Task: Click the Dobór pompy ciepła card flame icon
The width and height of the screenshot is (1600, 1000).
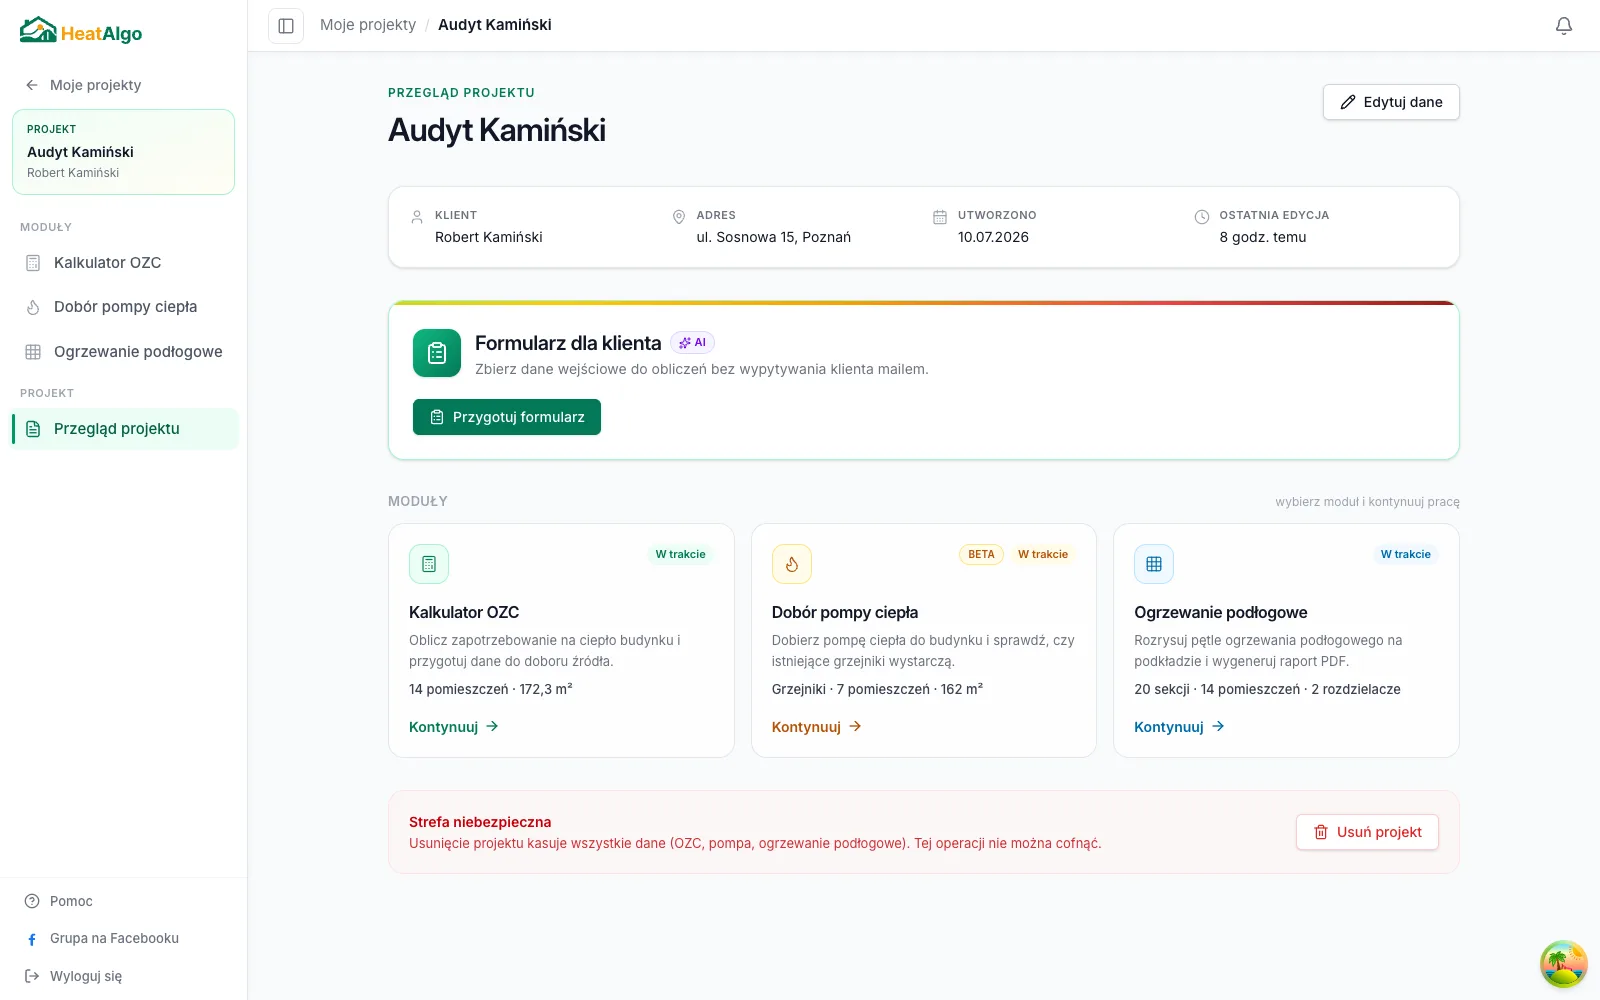Action: (x=792, y=564)
